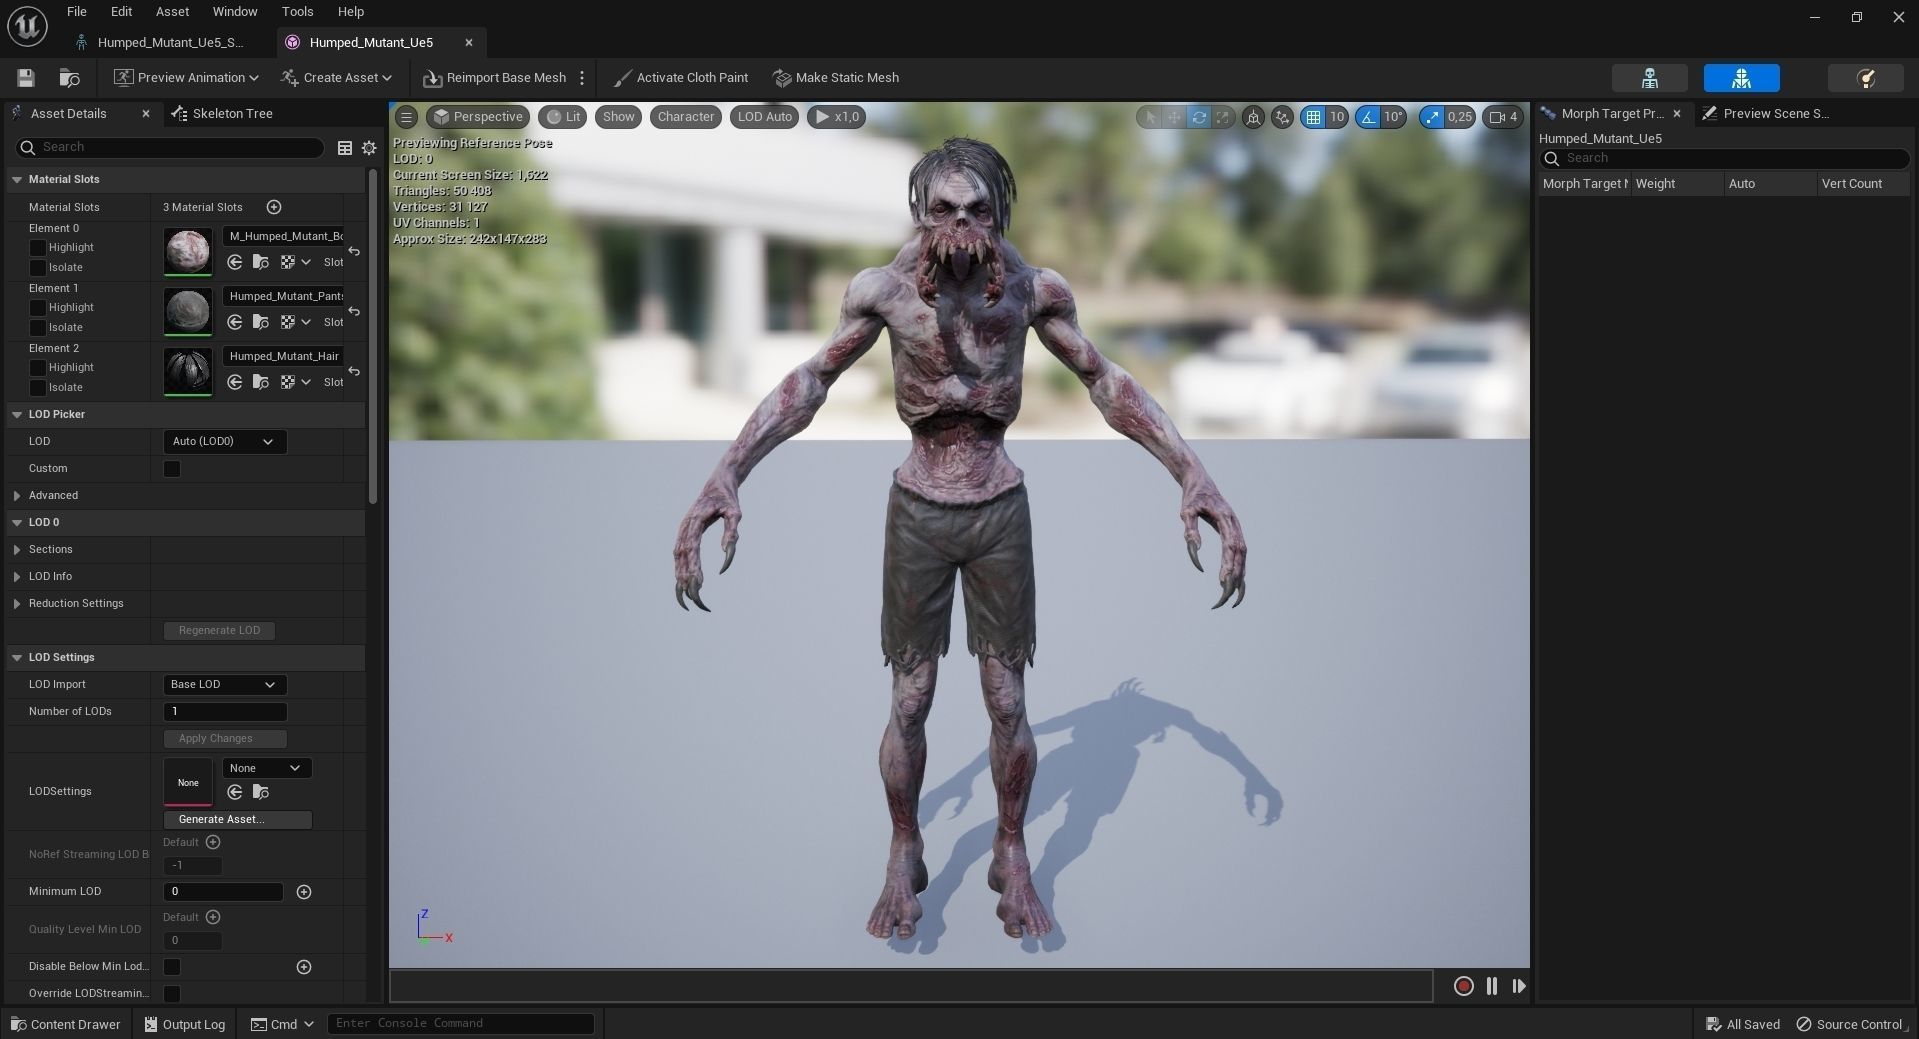The height and width of the screenshot is (1039, 1919).
Task: Enable Highlight for Element 2
Action: [x=38, y=368]
